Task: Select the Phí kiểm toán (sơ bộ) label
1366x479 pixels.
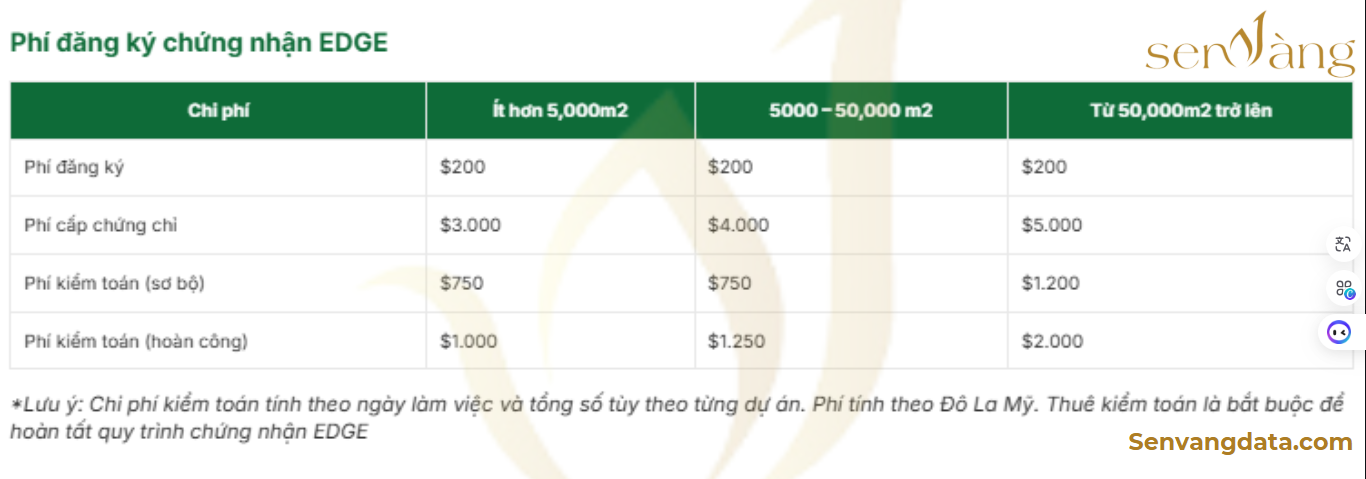Action: pyautogui.click(x=114, y=283)
